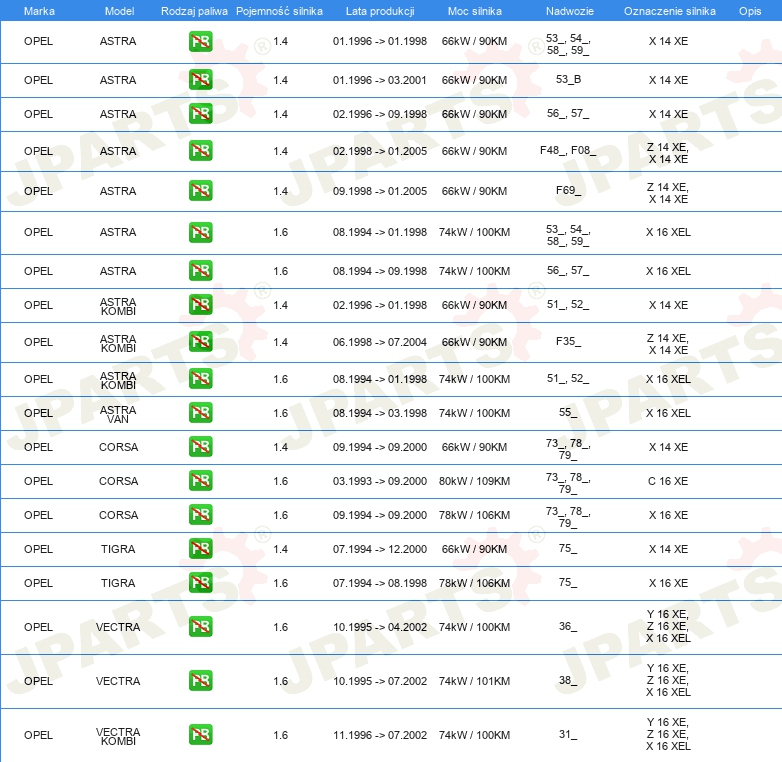The width and height of the screenshot is (782, 762).
Task: Click the 11.1996 -> 07.2002 date cell
Action: [380, 735]
